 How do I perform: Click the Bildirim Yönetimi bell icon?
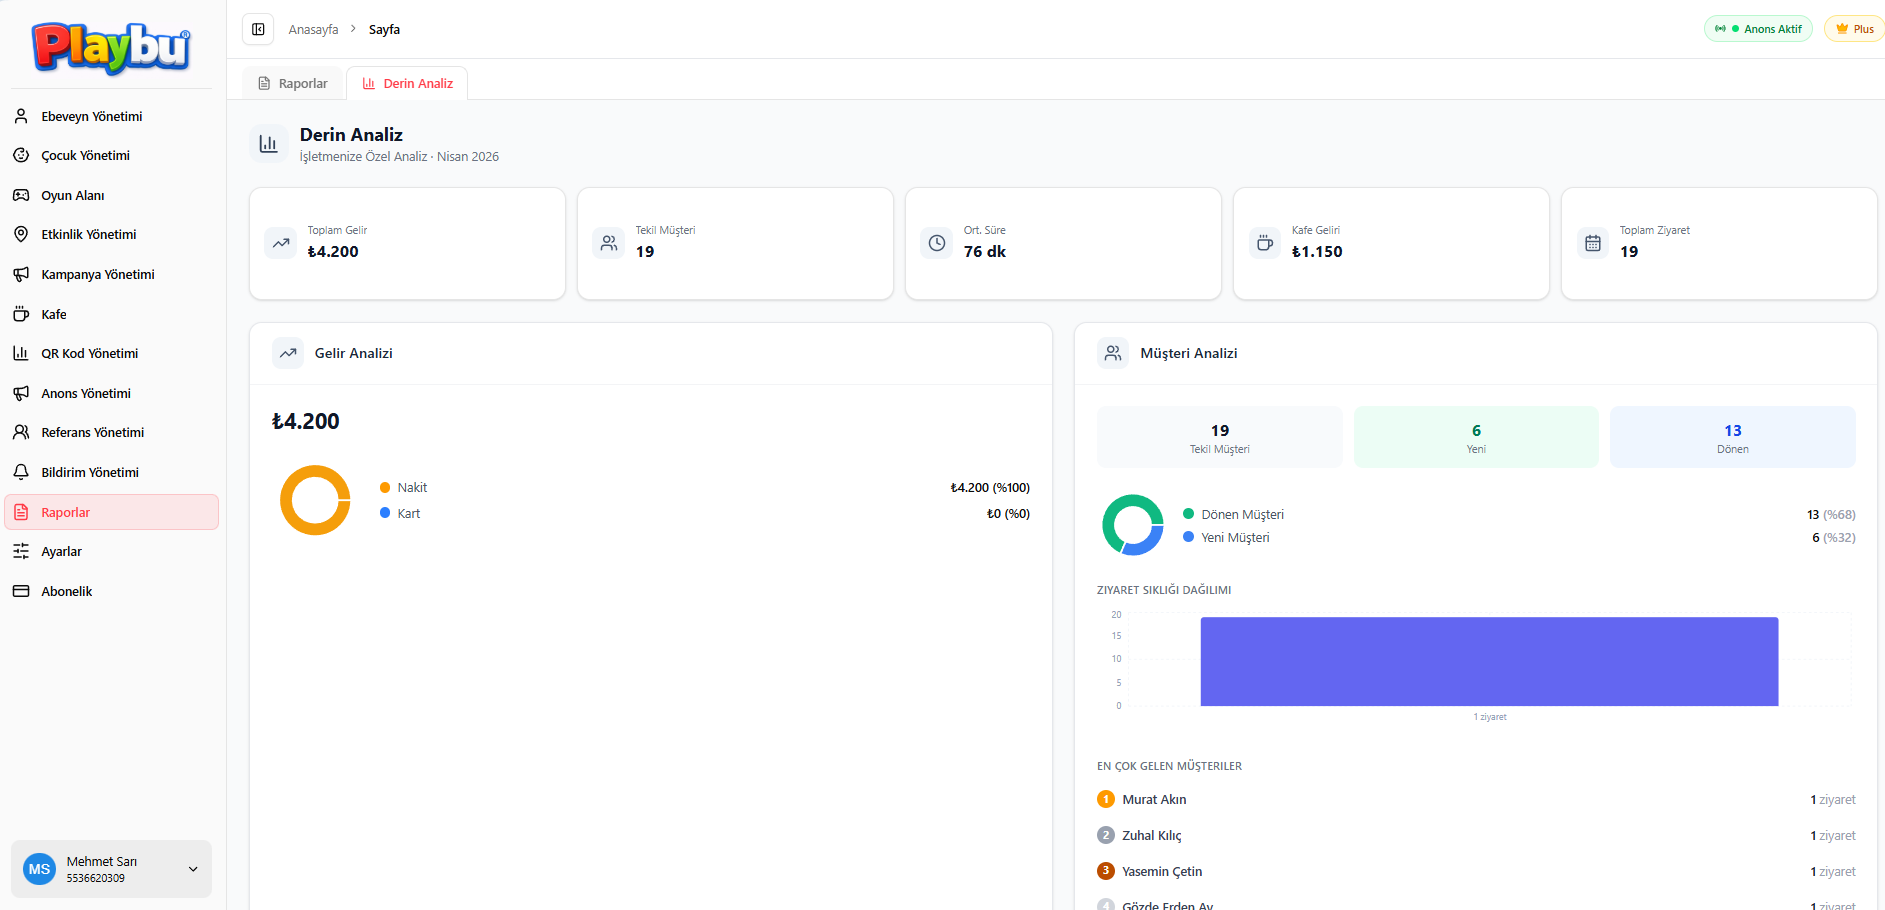(x=21, y=472)
